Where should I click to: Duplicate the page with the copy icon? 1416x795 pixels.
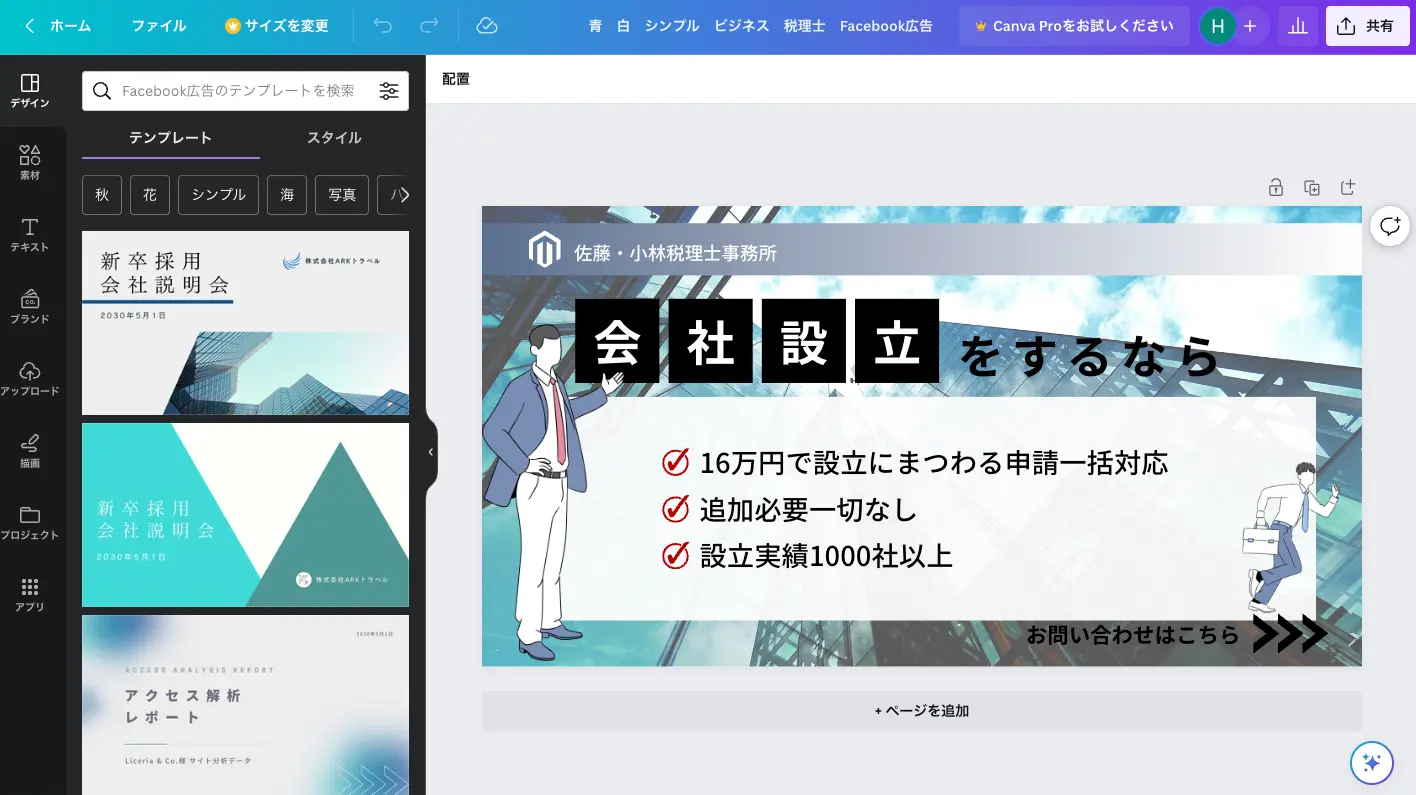click(1312, 187)
